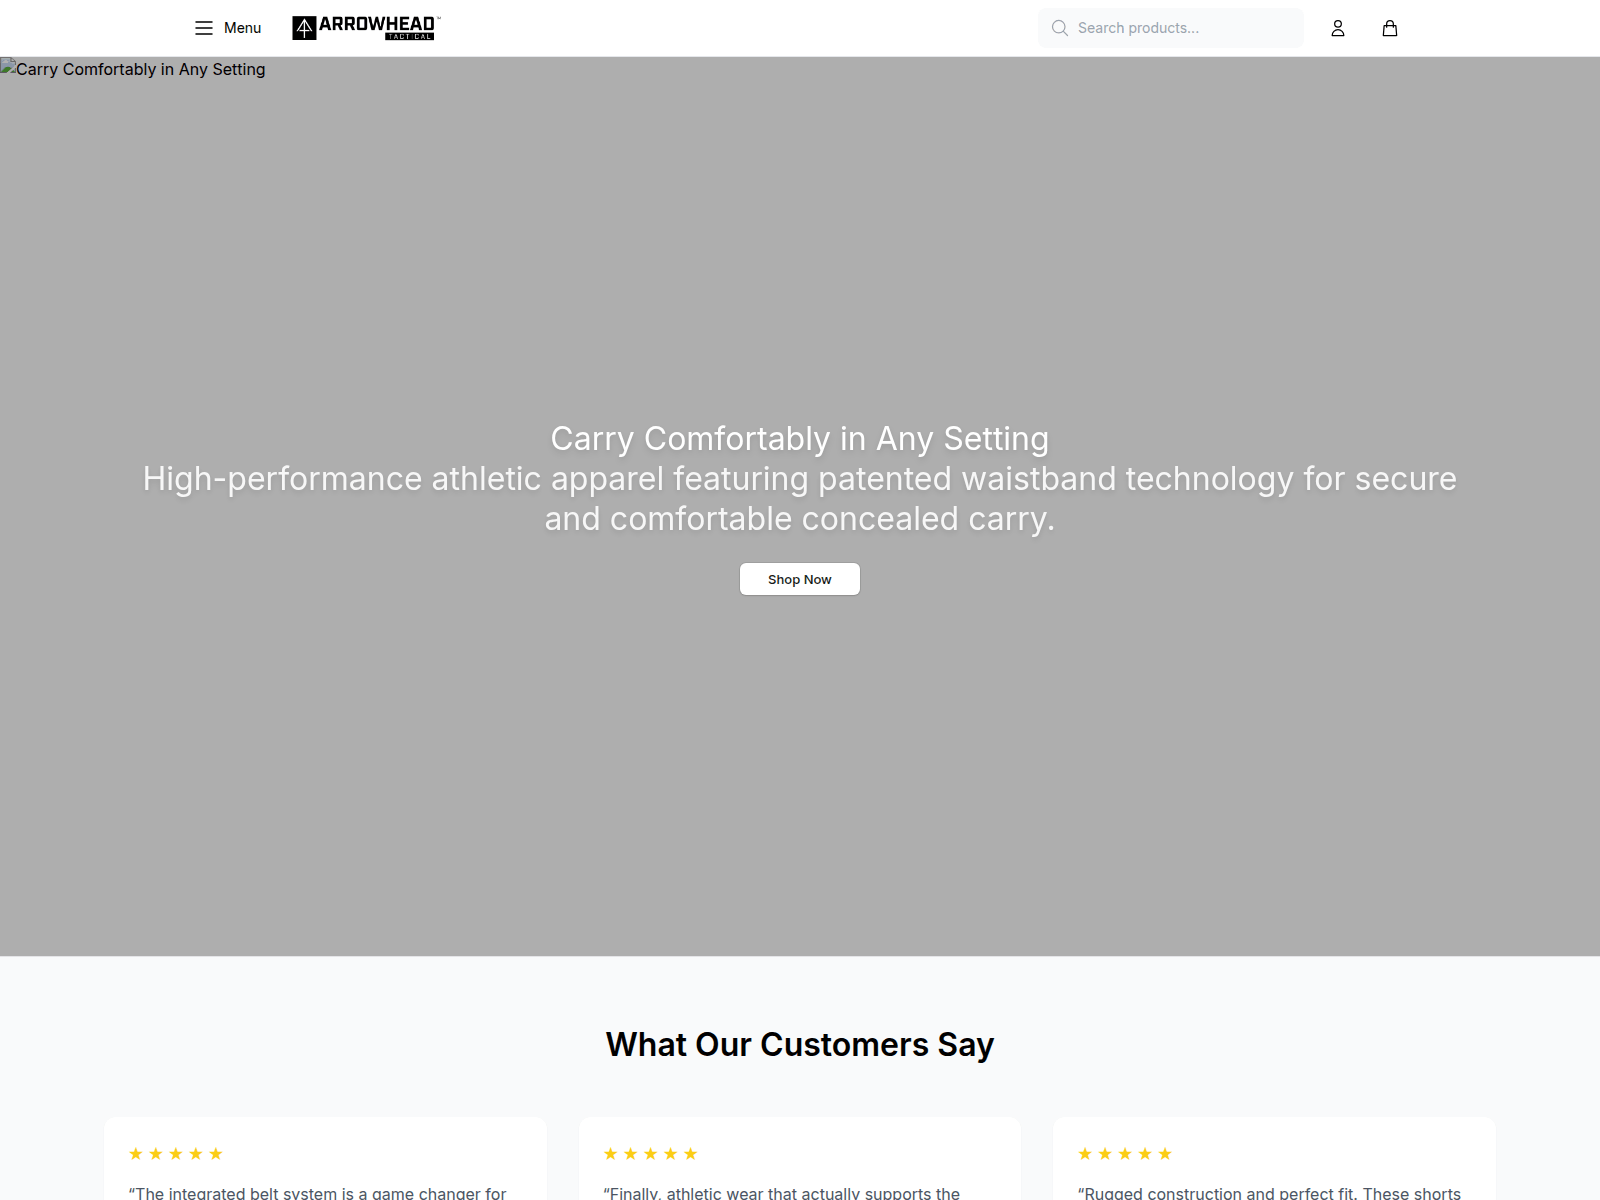The height and width of the screenshot is (1200, 1600).
Task: Open the 'Rugged construction' review card
Action: click(1274, 1159)
